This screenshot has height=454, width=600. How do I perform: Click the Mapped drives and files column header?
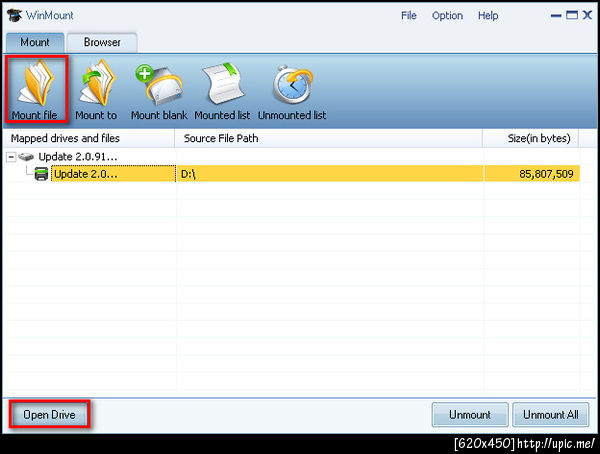88,138
